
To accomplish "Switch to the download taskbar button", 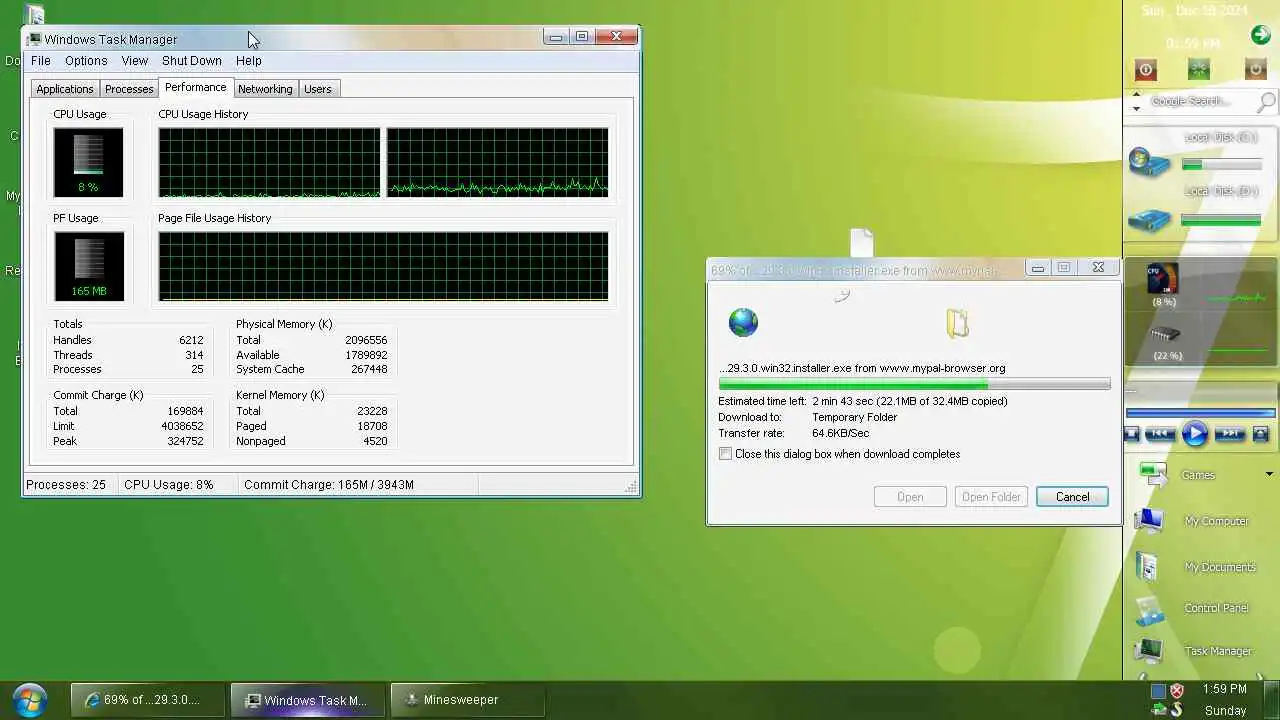I will tap(147, 700).
